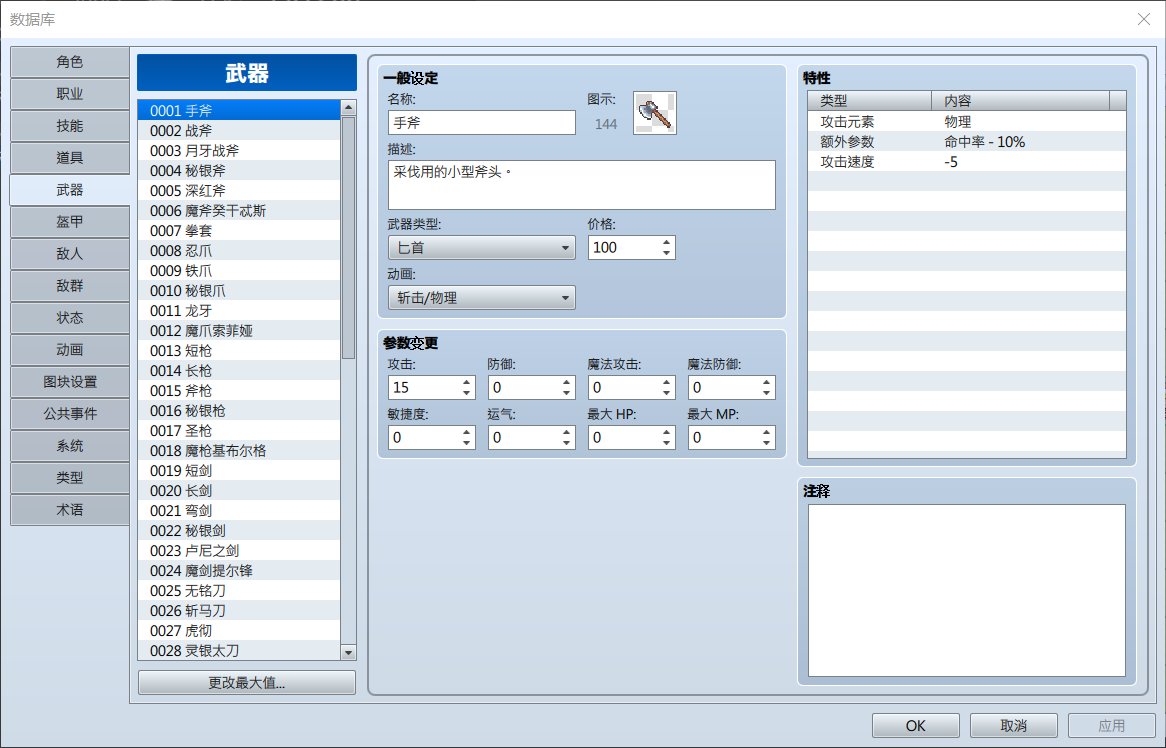Open the 公共事件 tab
Image resolution: width=1166 pixels, height=748 pixels.
69,413
